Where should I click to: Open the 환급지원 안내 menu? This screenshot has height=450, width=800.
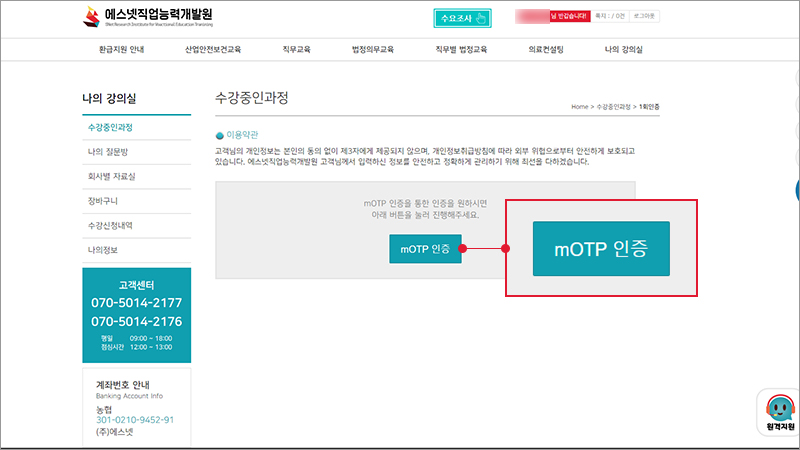coord(123,49)
